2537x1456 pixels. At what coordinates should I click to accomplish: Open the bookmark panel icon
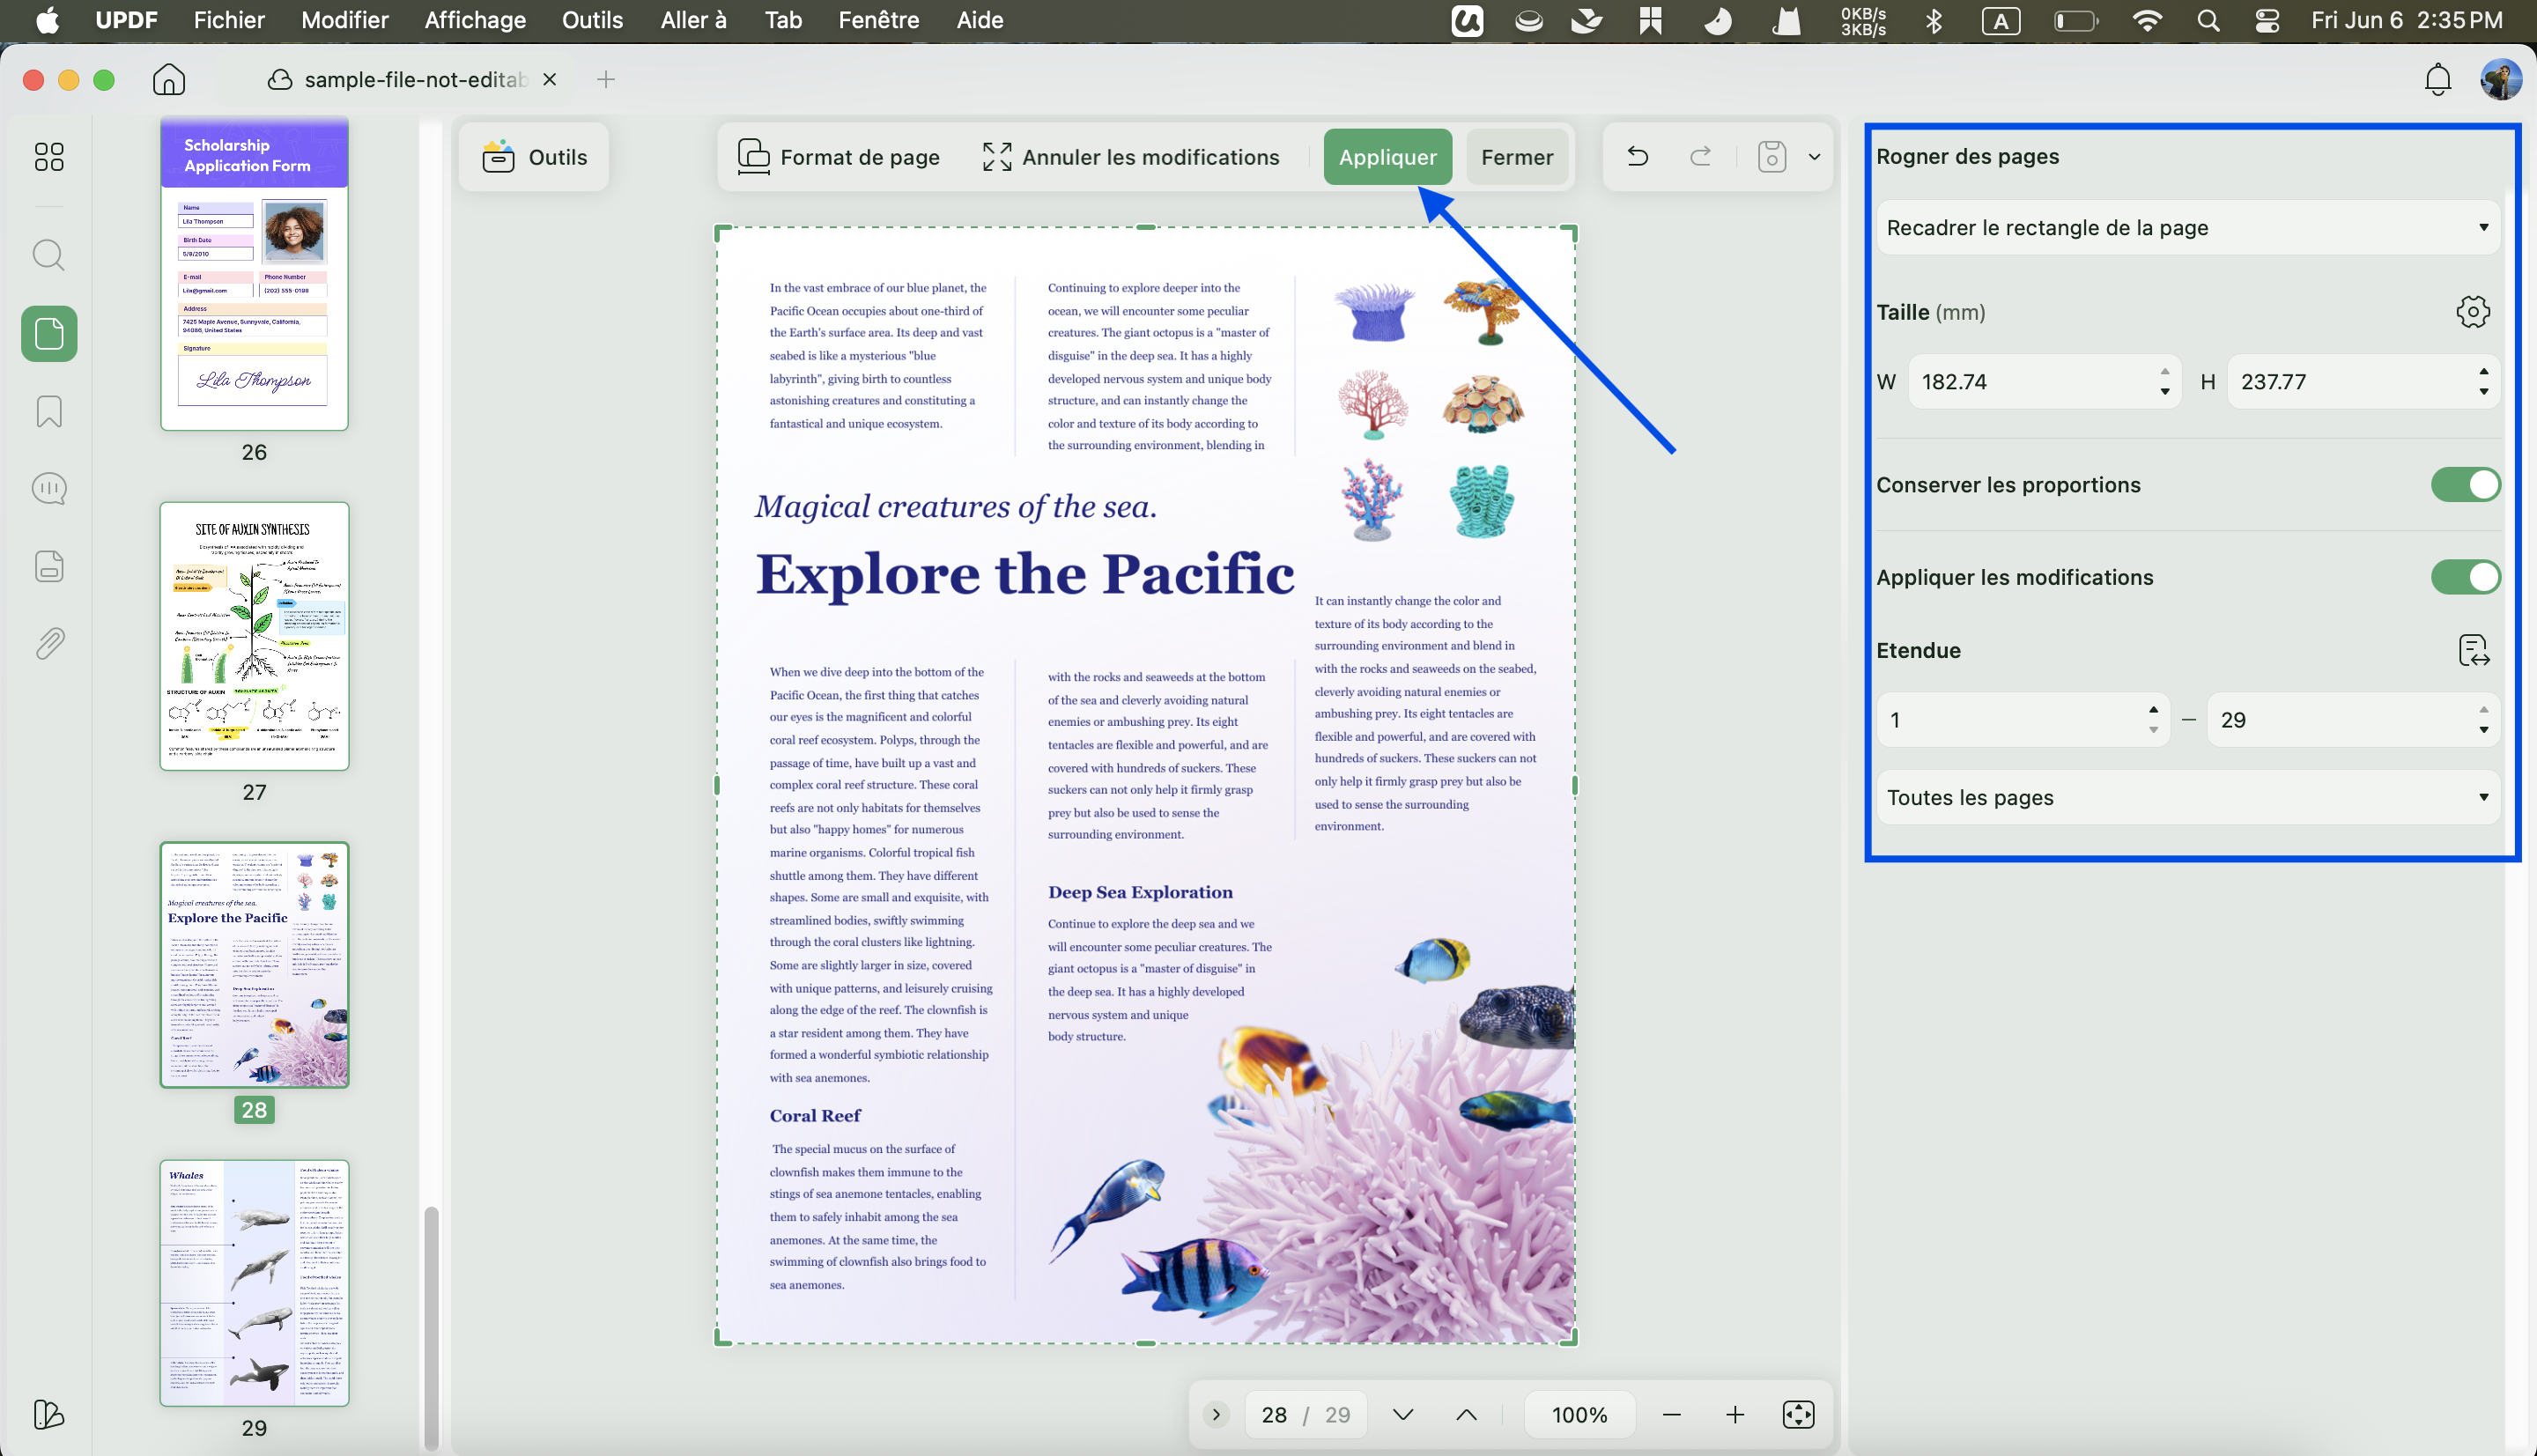tap(49, 411)
